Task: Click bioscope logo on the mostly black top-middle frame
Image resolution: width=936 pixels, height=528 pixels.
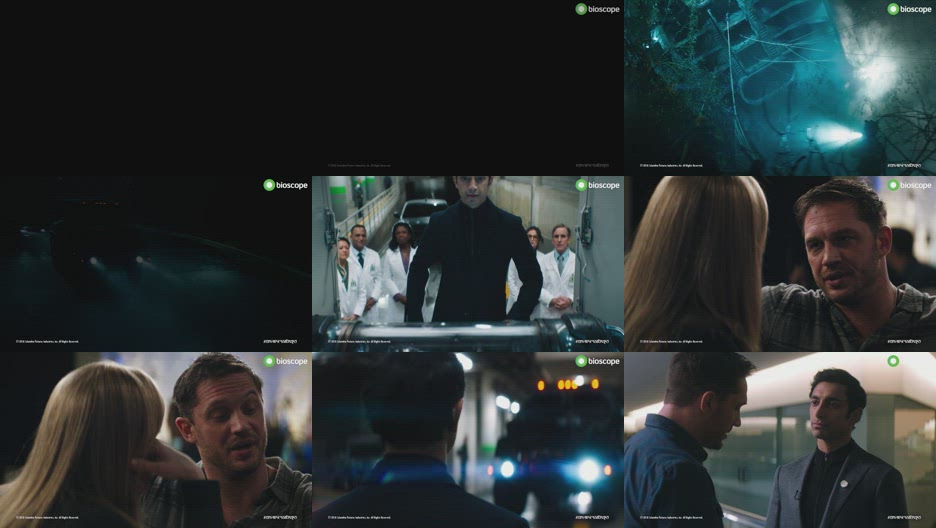Action: (598, 9)
